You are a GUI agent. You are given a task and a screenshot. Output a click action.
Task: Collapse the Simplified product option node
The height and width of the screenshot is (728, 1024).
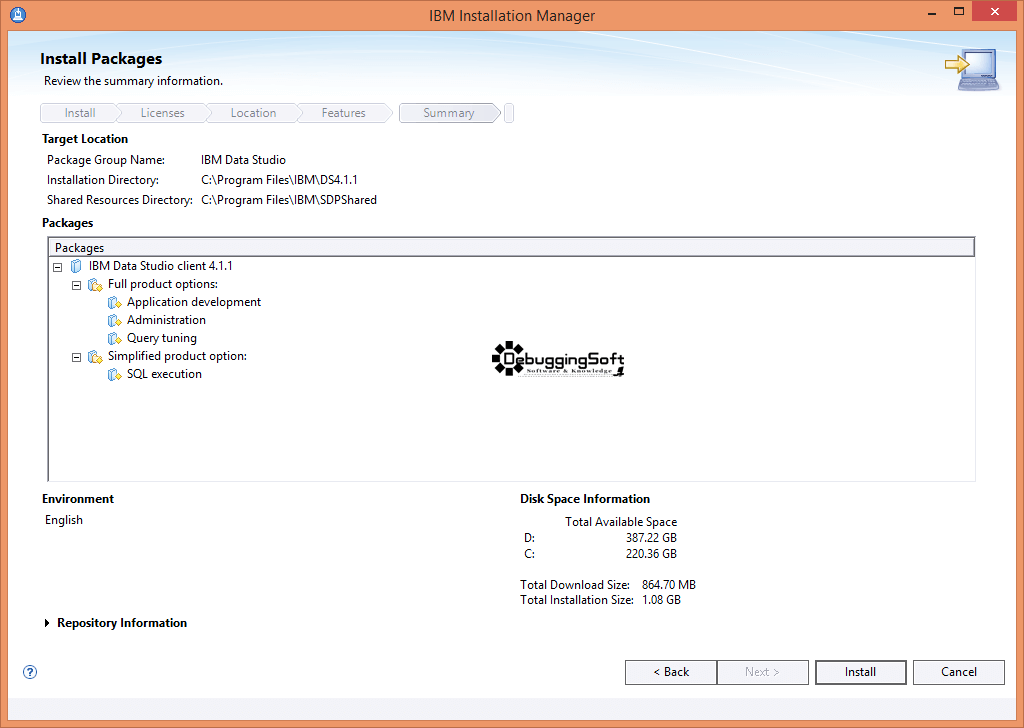coord(77,357)
